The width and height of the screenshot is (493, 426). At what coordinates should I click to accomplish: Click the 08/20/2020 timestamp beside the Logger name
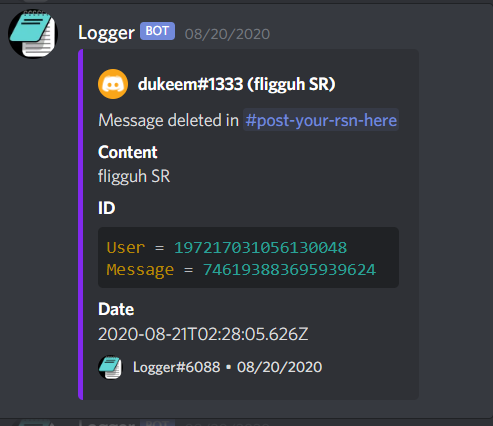[x=227, y=34]
